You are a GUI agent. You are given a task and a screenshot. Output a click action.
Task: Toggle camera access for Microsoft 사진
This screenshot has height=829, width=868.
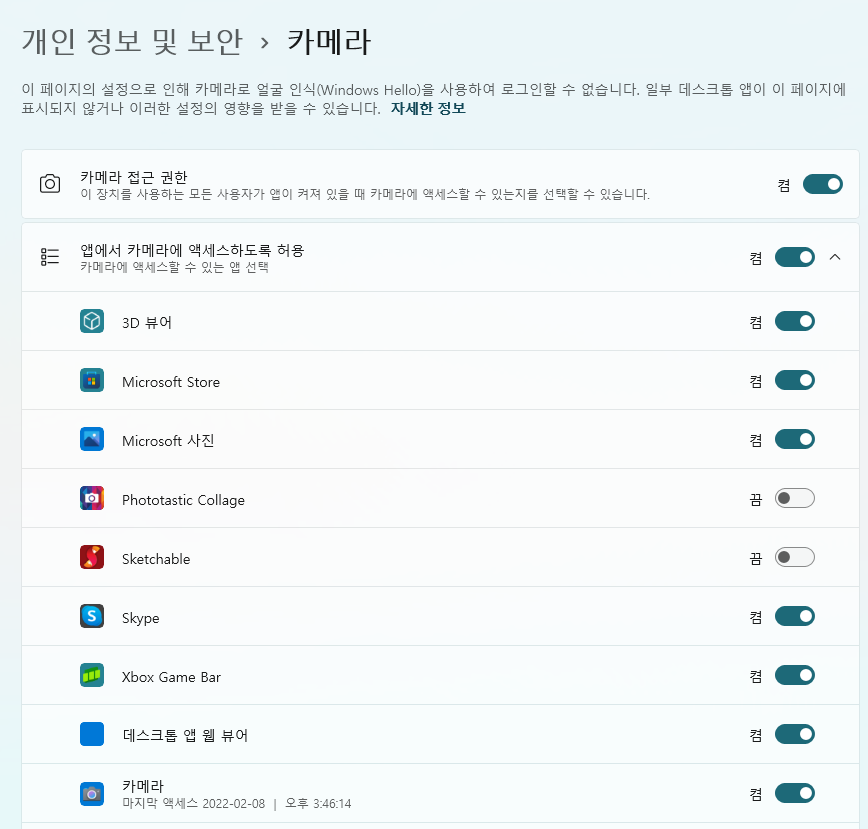coord(794,439)
